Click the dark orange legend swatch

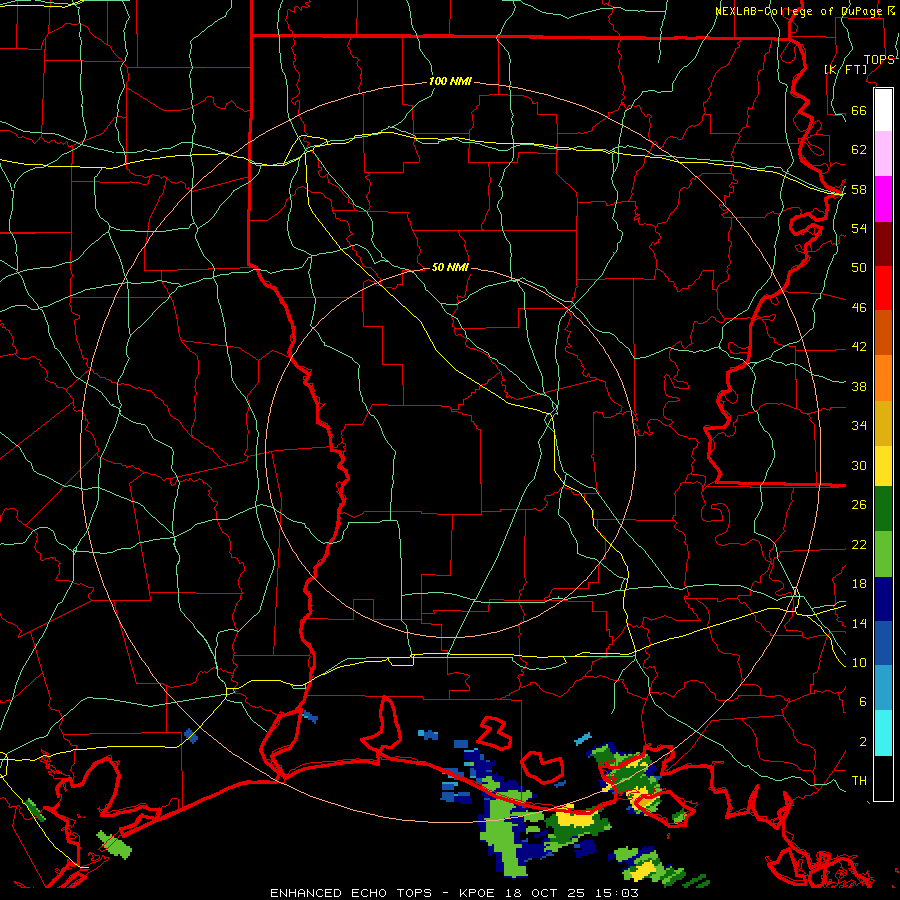[883, 332]
